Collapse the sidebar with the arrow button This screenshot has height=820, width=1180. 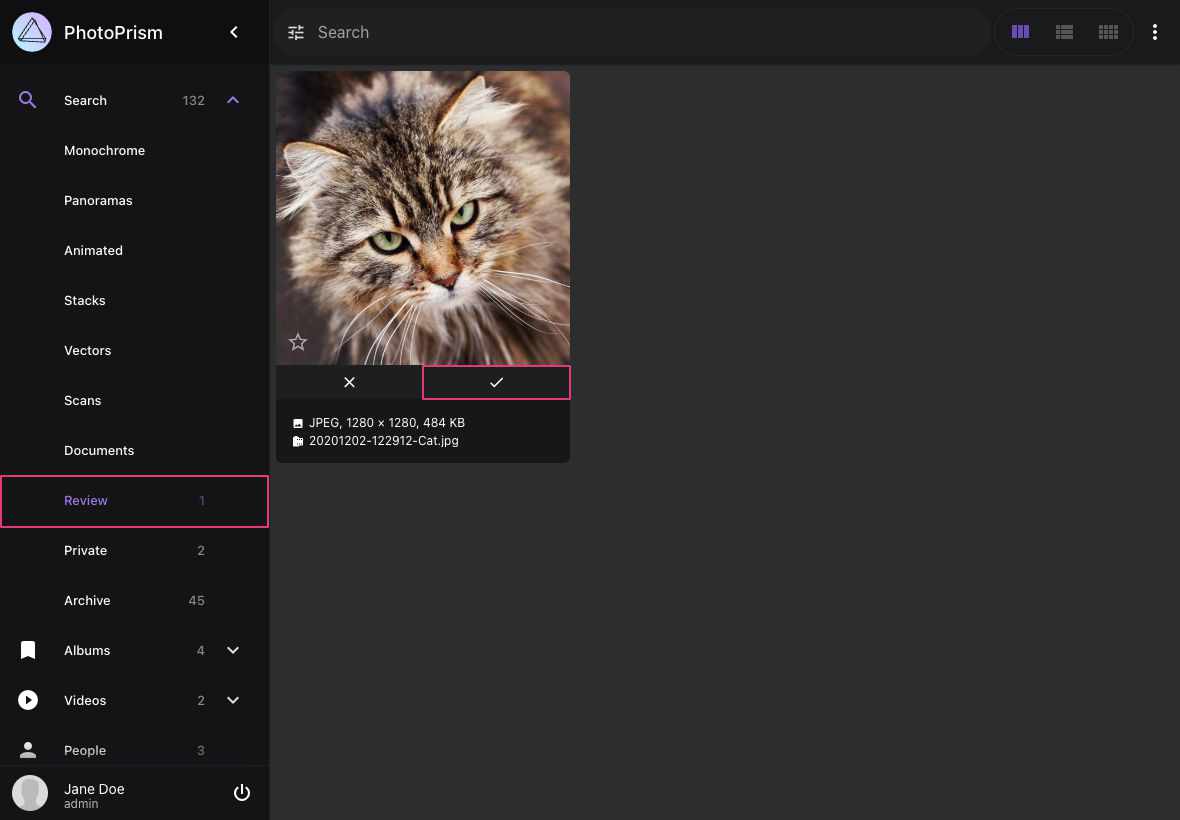233,32
